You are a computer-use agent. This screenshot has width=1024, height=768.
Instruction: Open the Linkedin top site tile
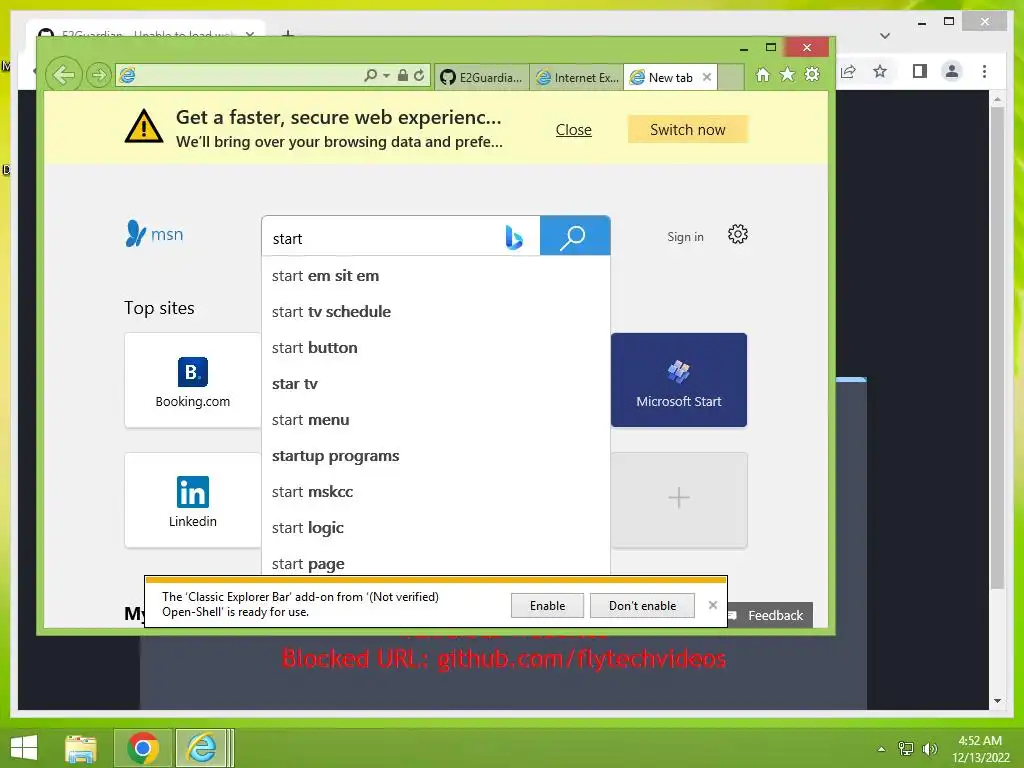pos(193,500)
